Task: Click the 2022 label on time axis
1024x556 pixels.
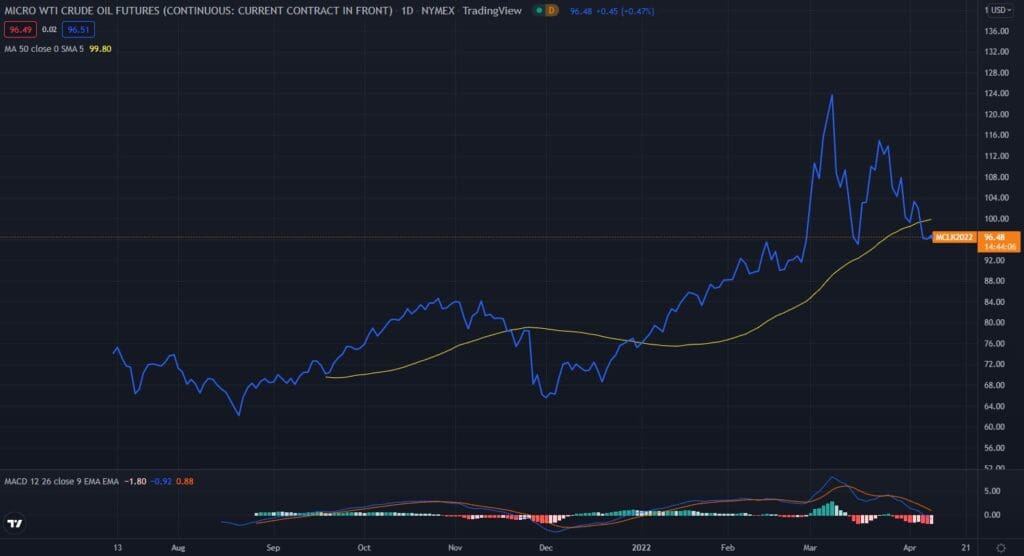Action: [x=640, y=548]
